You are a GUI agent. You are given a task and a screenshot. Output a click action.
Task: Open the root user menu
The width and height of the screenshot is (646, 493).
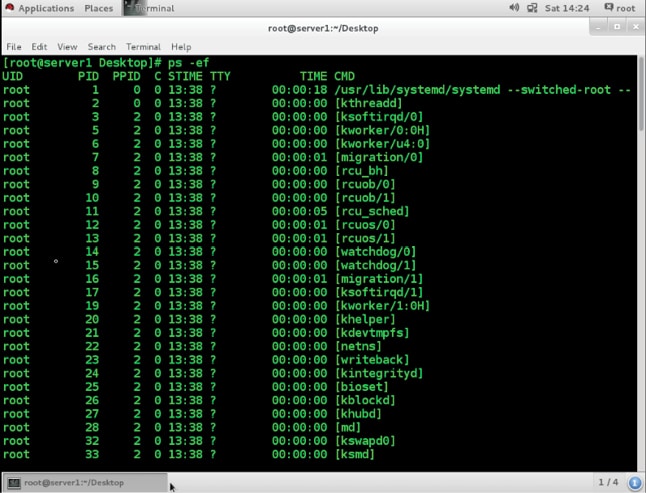(x=620, y=8)
